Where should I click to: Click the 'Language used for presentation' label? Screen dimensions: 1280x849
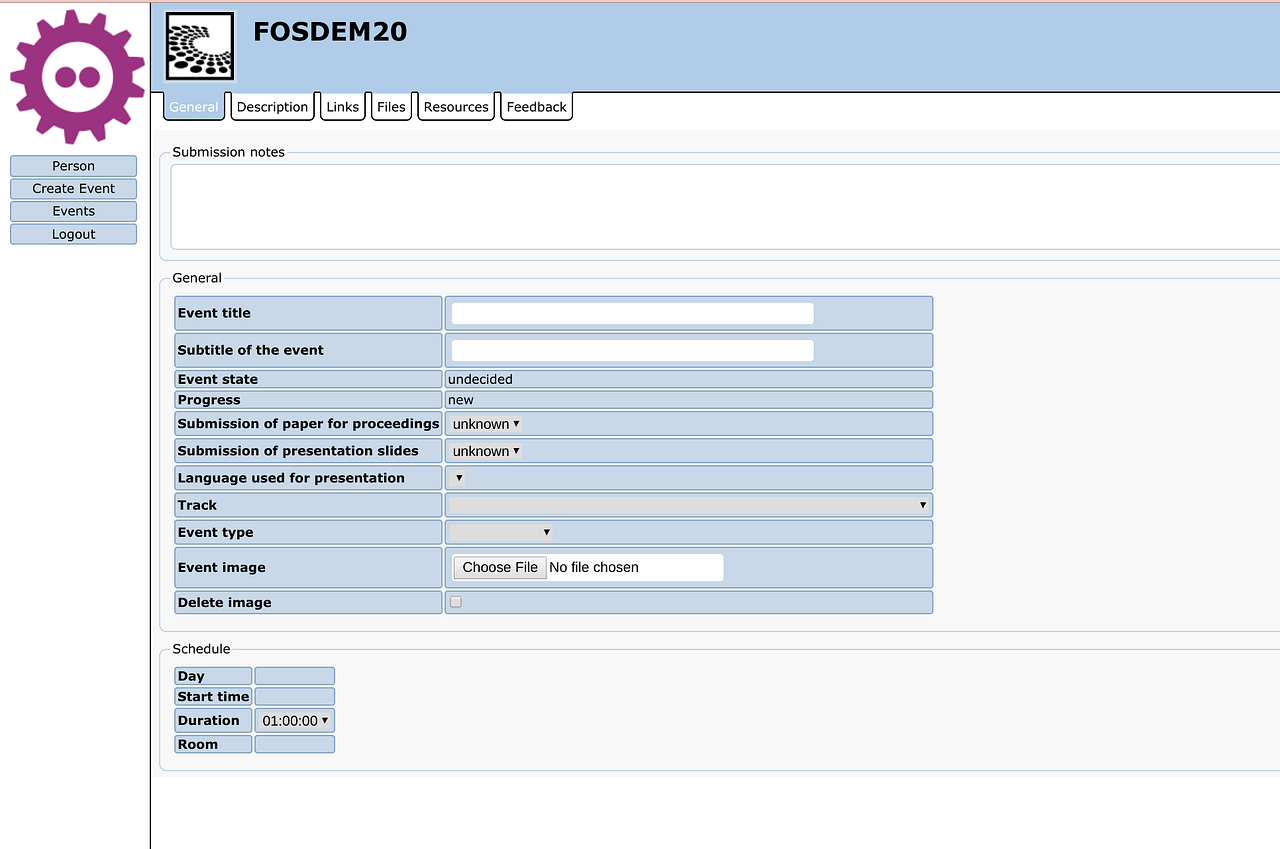pos(291,478)
